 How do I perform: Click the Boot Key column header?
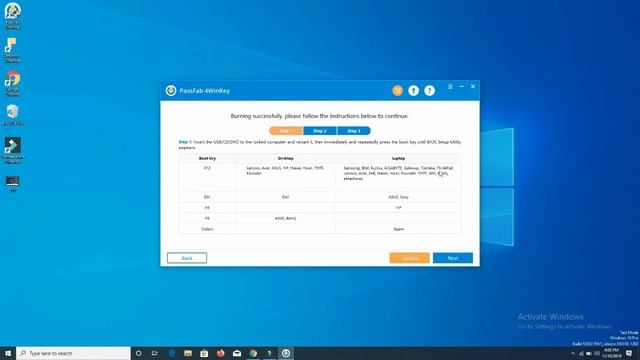tap(207, 158)
